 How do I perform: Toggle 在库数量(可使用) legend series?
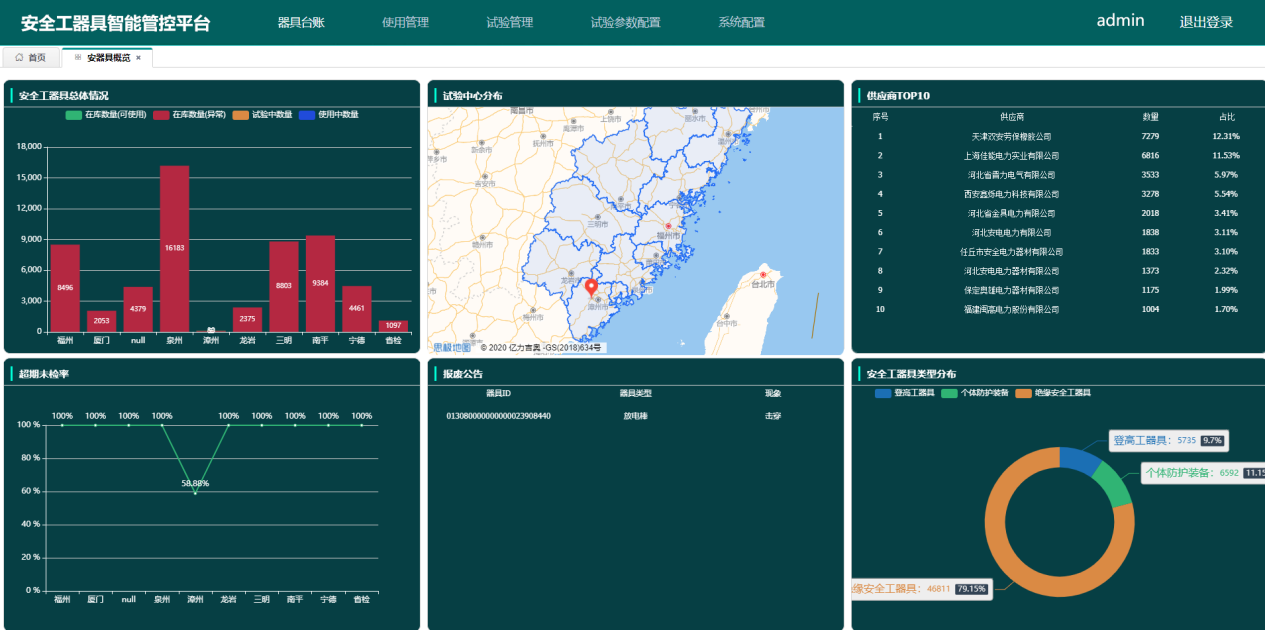[105, 115]
